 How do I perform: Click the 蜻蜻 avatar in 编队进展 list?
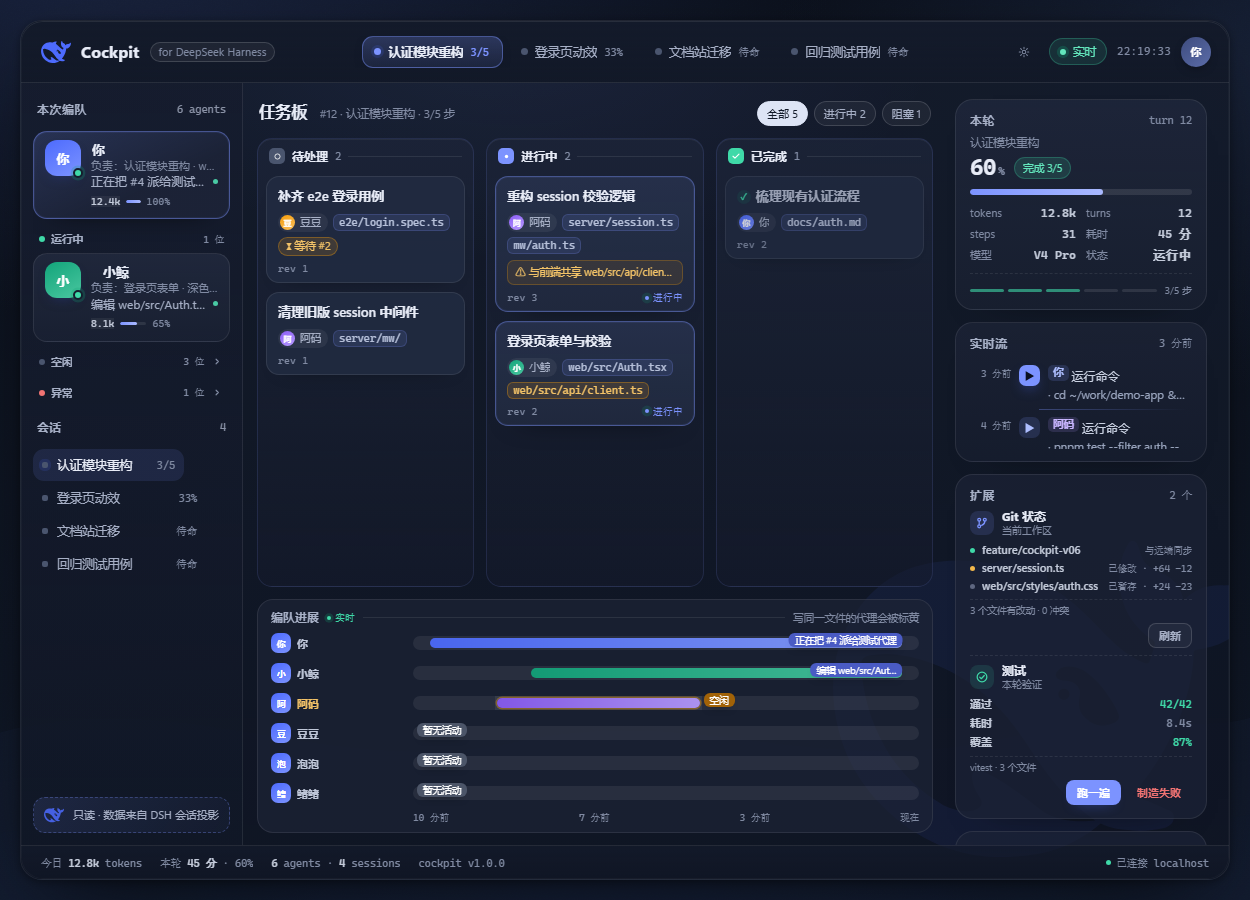[x=280, y=794]
